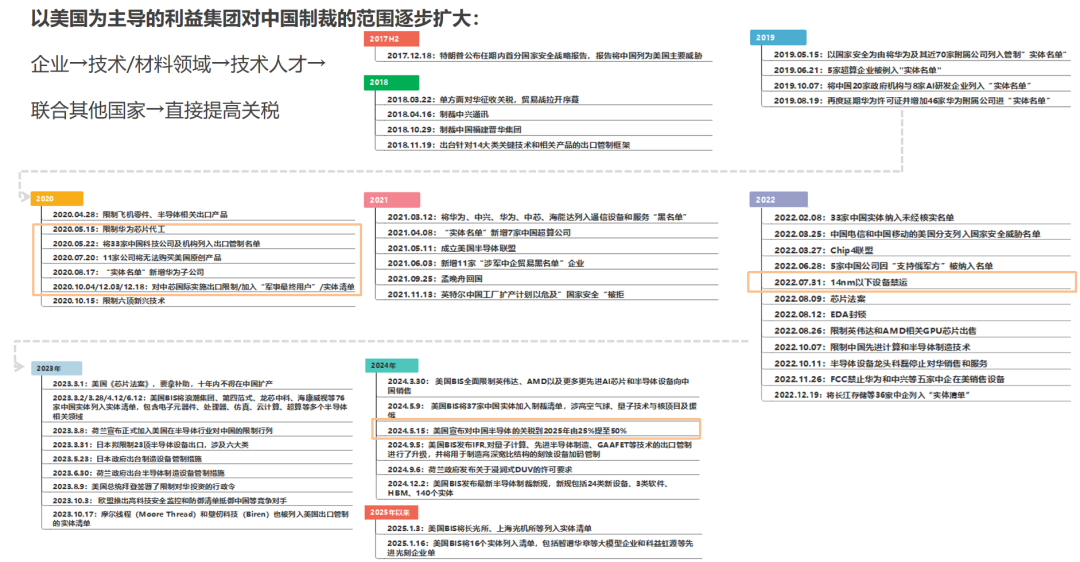This screenshot has height=562, width=1080.
Task: Select the 2023.5.23 Japan equipment control entry
Action: [x=127, y=459]
